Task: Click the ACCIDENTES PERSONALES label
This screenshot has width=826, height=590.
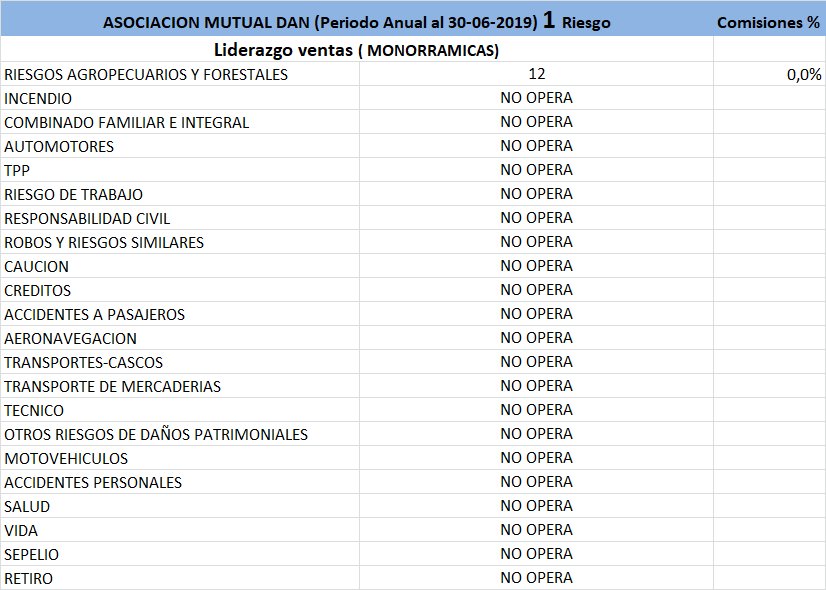Action: [93, 483]
